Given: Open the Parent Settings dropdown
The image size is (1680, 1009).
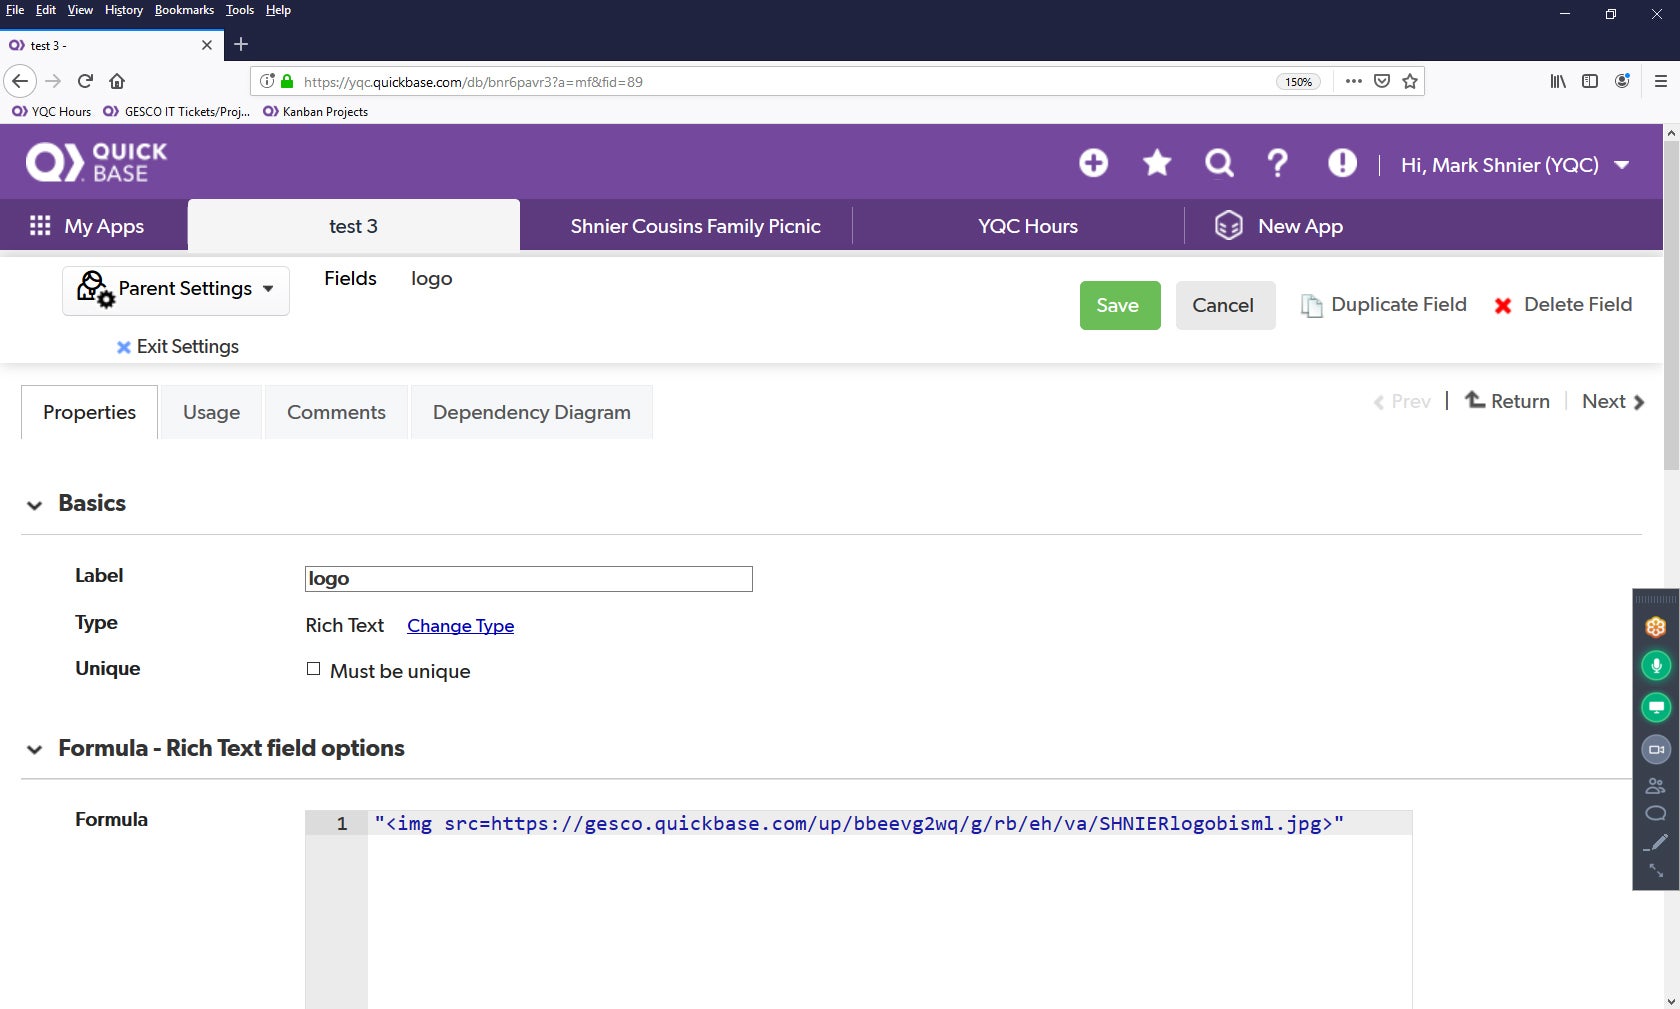Looking at the screenshot, I should coord(176,290).
